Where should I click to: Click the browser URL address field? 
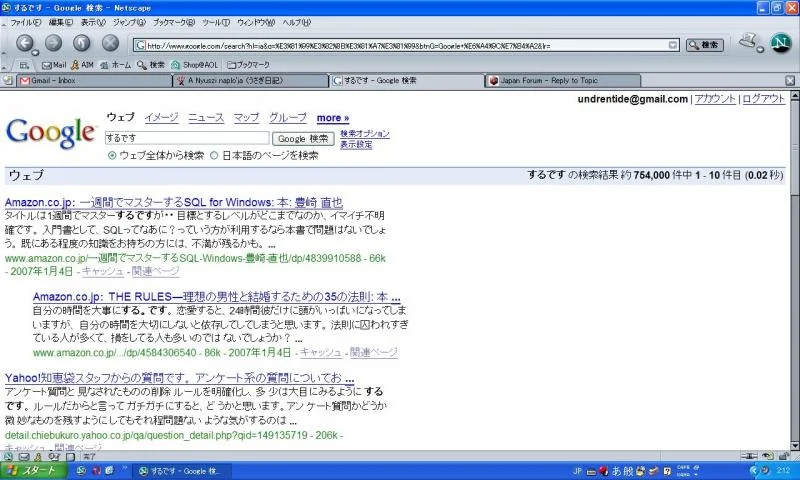(x=407, y=45)
